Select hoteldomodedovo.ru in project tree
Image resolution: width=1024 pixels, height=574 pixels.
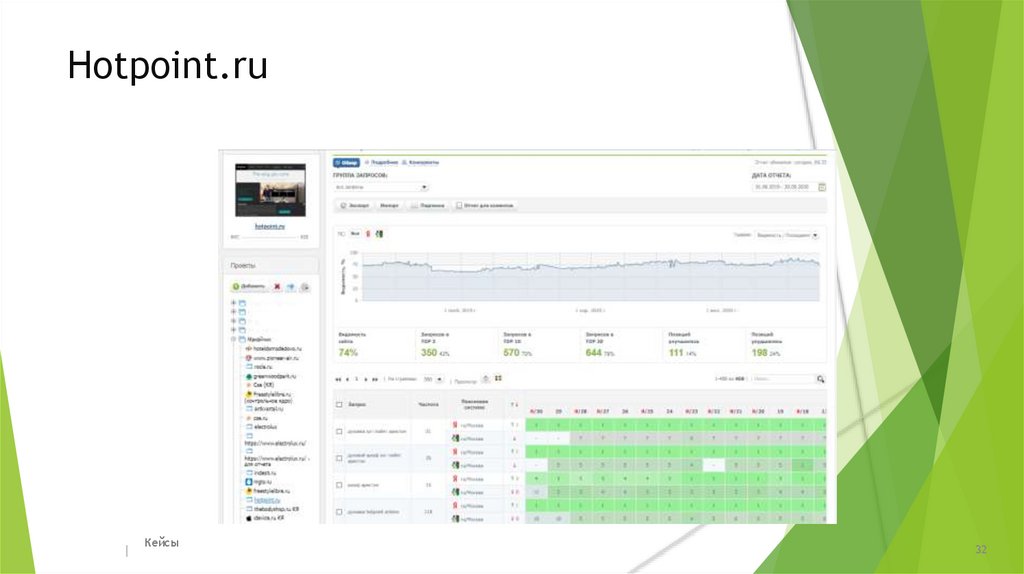[277, 349]
